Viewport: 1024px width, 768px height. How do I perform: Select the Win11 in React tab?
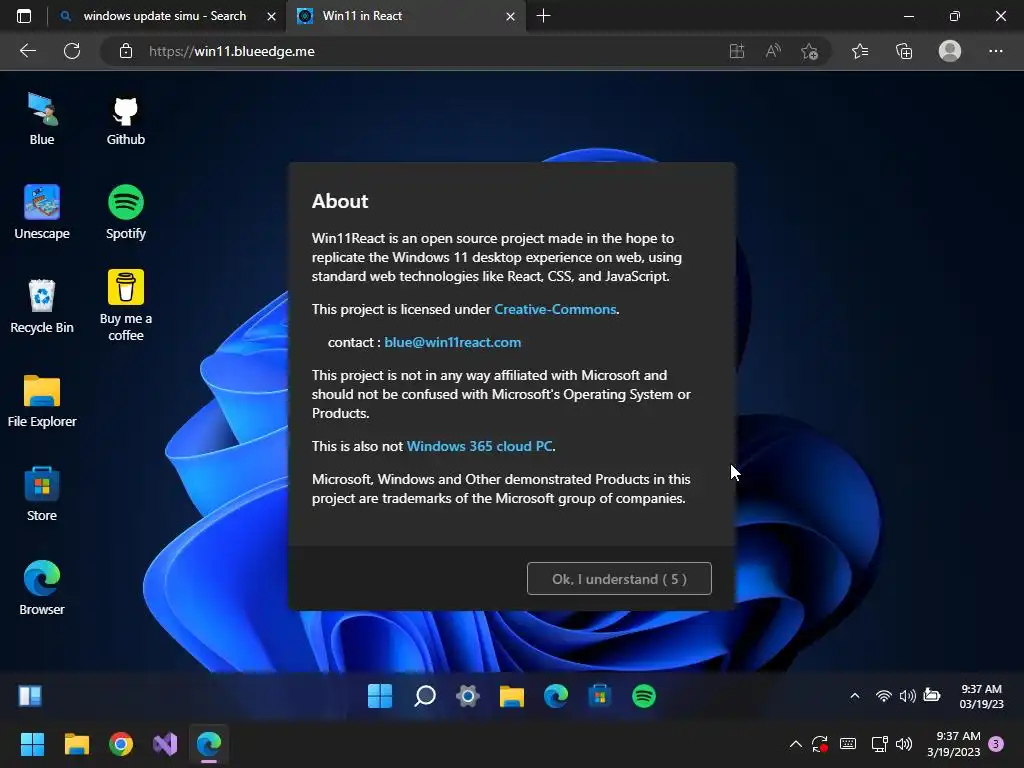(404, 16)
